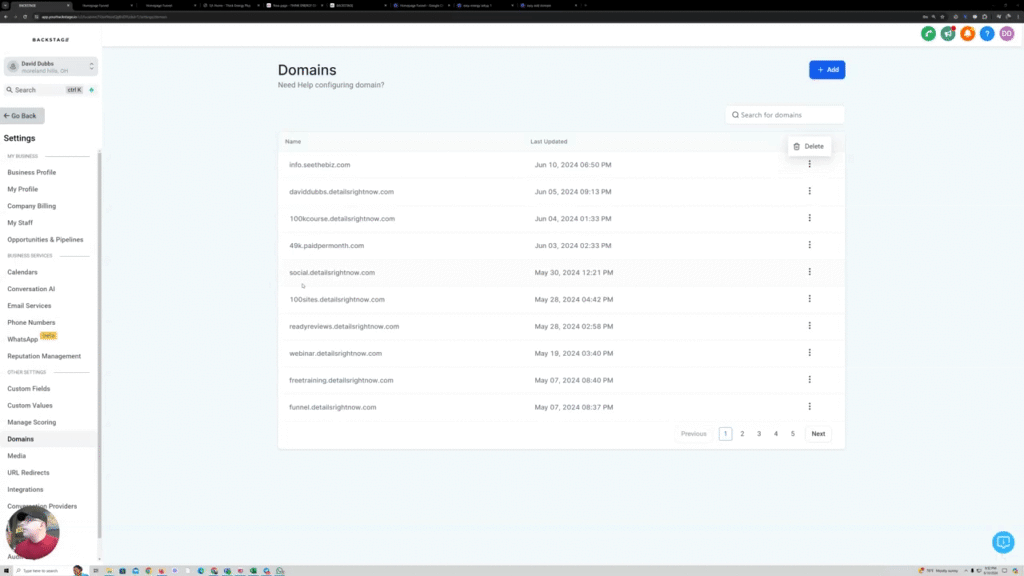The width and height of the screenshot is (1024, 576).
Task: Open options menu for 49k.paidpermonth.com
Action: coord(809,245)
